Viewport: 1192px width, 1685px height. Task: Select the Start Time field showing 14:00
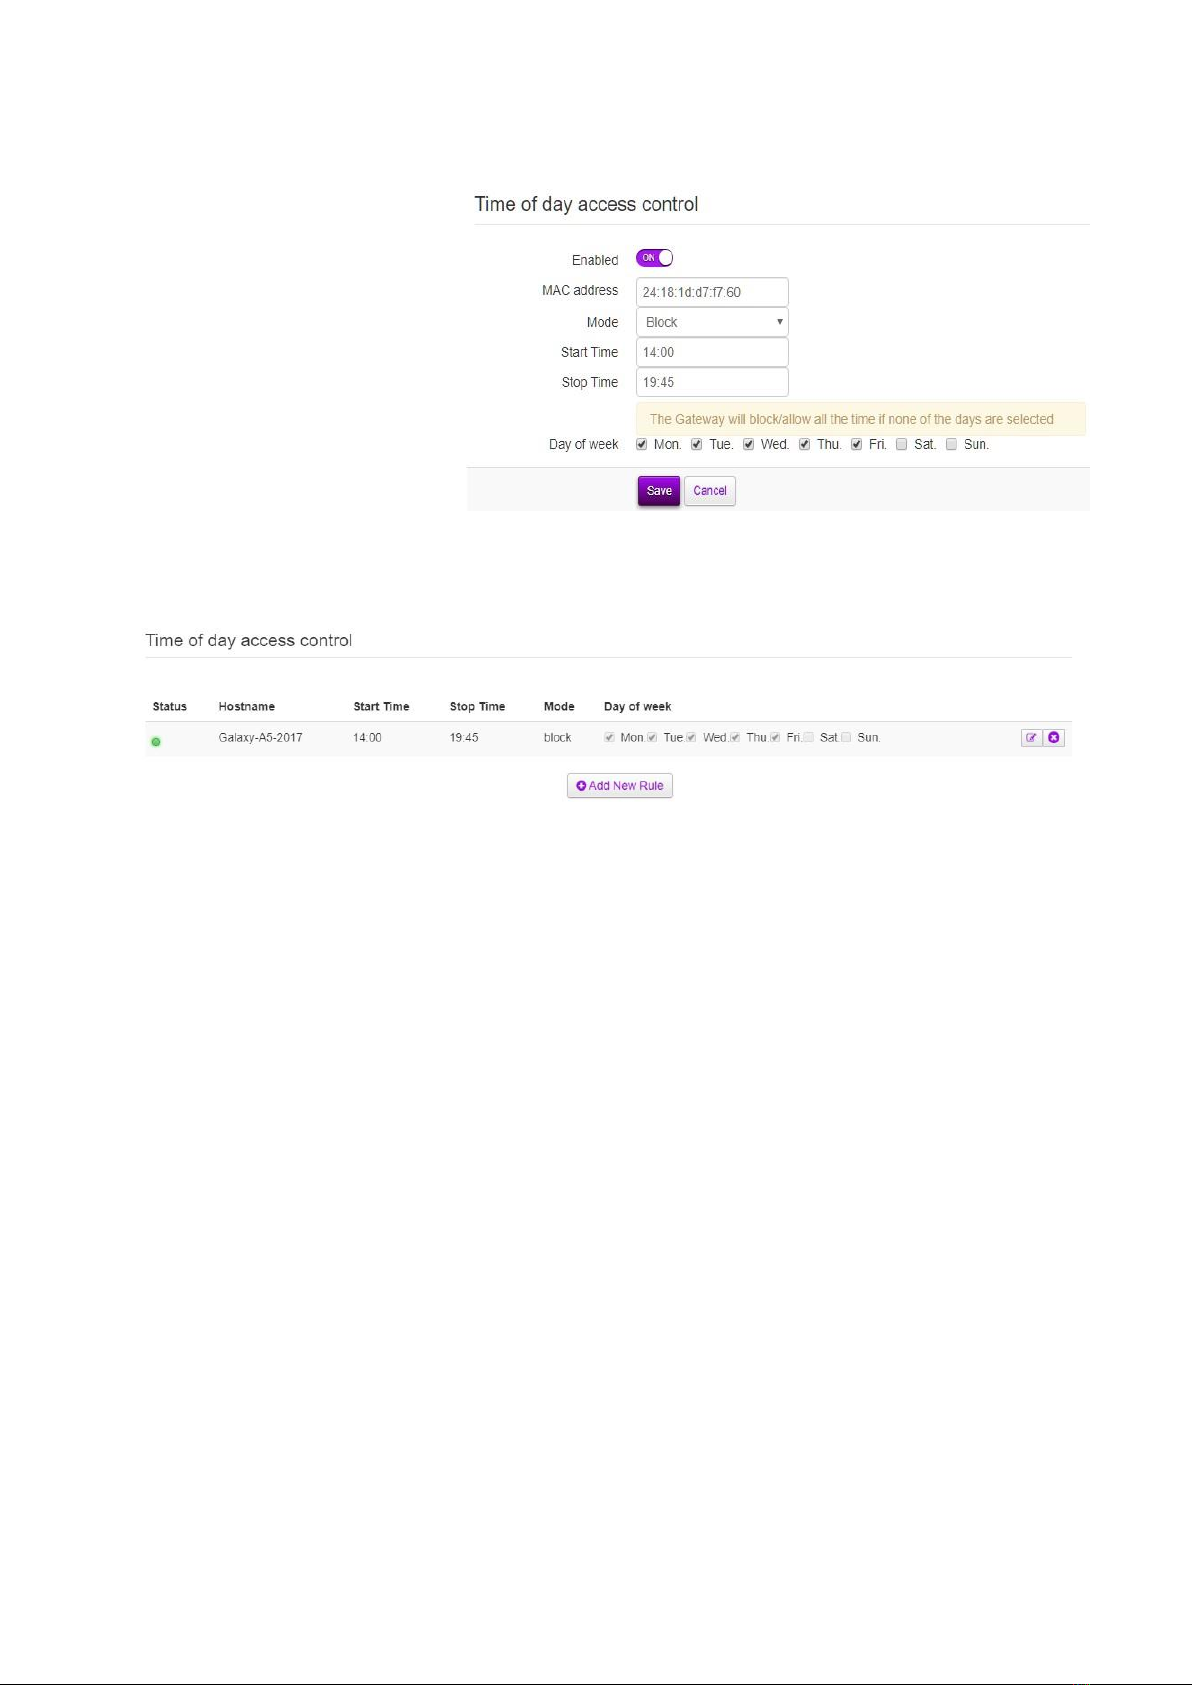712,352
